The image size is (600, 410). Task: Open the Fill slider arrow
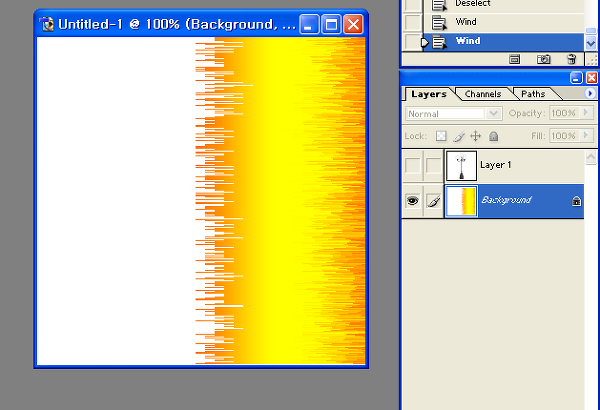[x=586, y=136]
